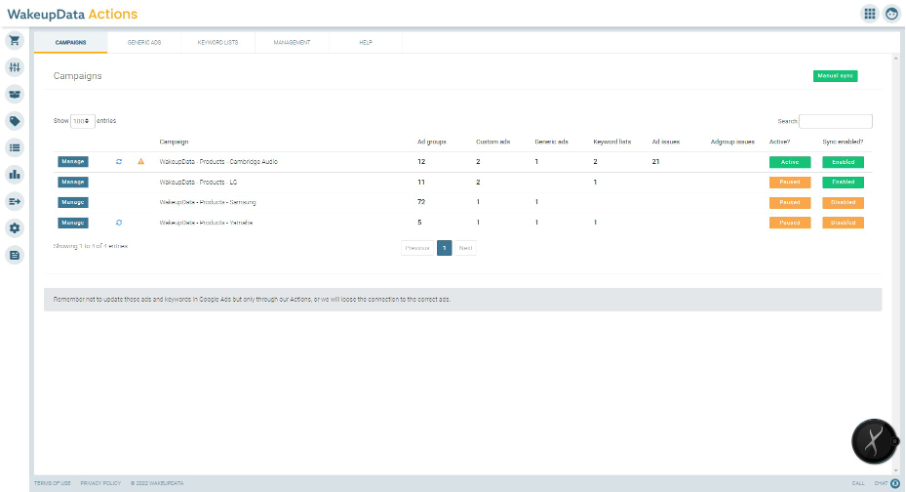Open the apps grid icon in header
The height and width of the screenshot is (492, 906).
click(870, 14)
